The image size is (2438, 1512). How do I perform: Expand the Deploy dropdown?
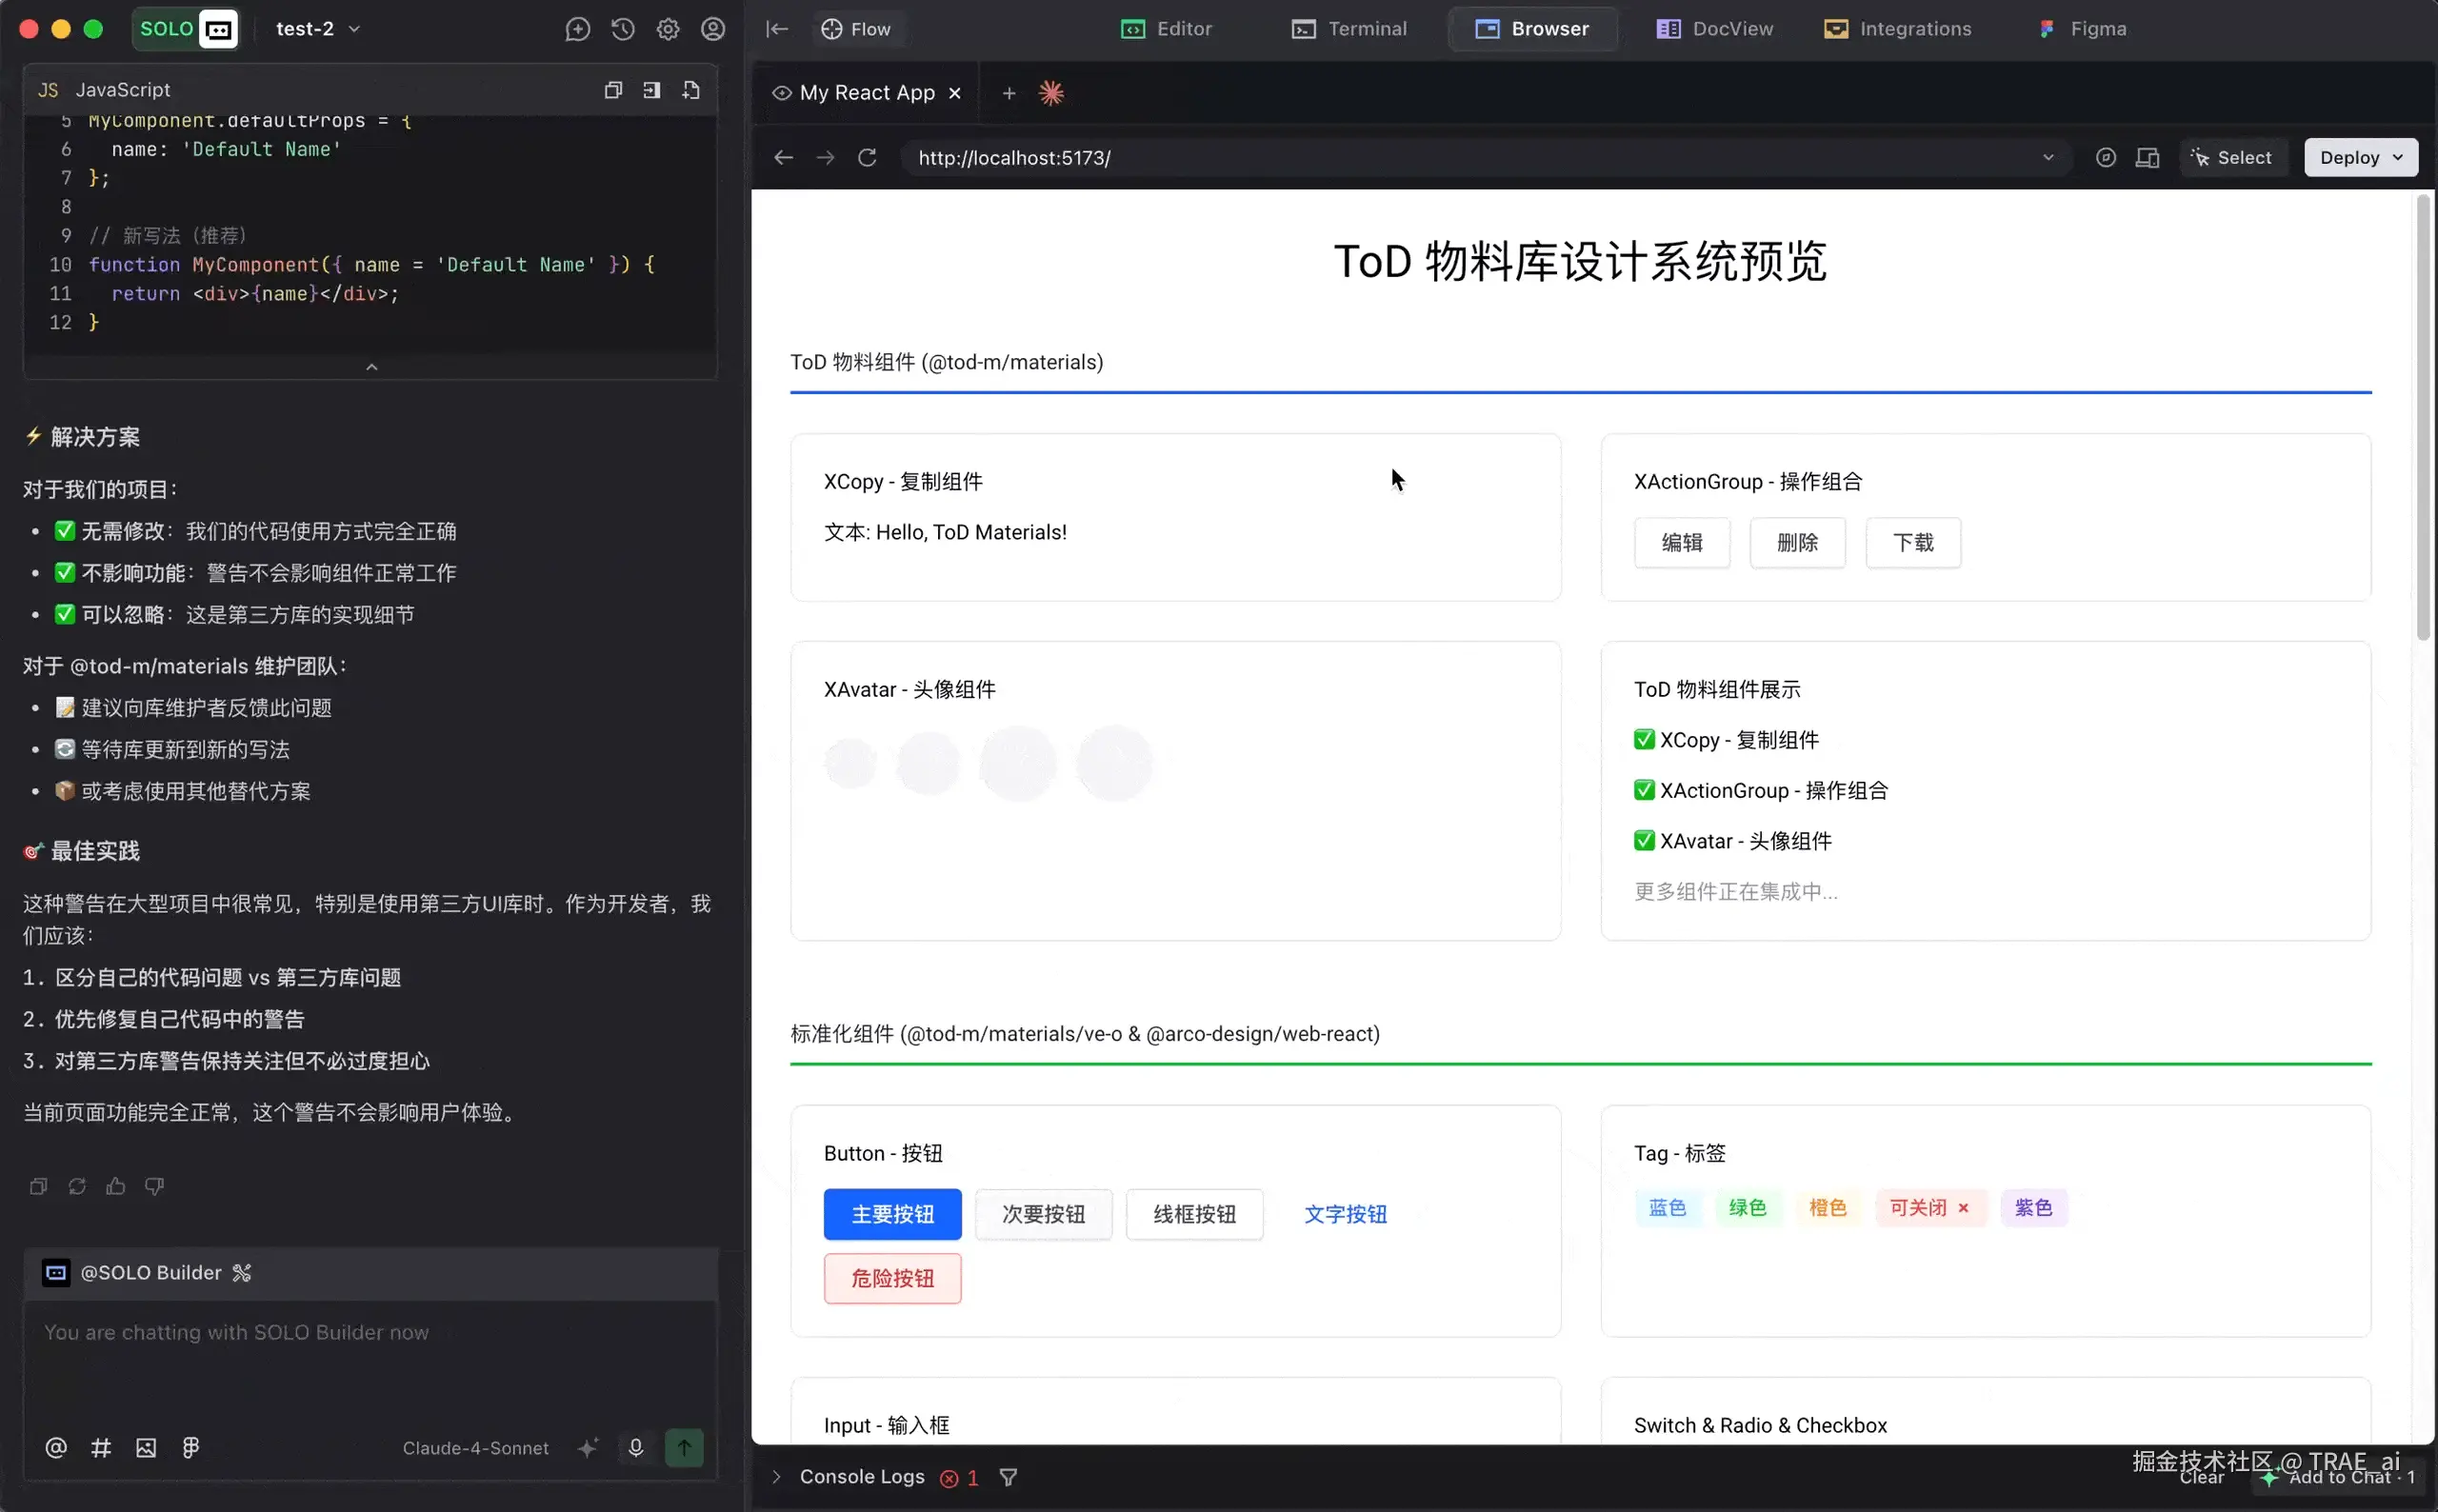(x=2360, y=157)
